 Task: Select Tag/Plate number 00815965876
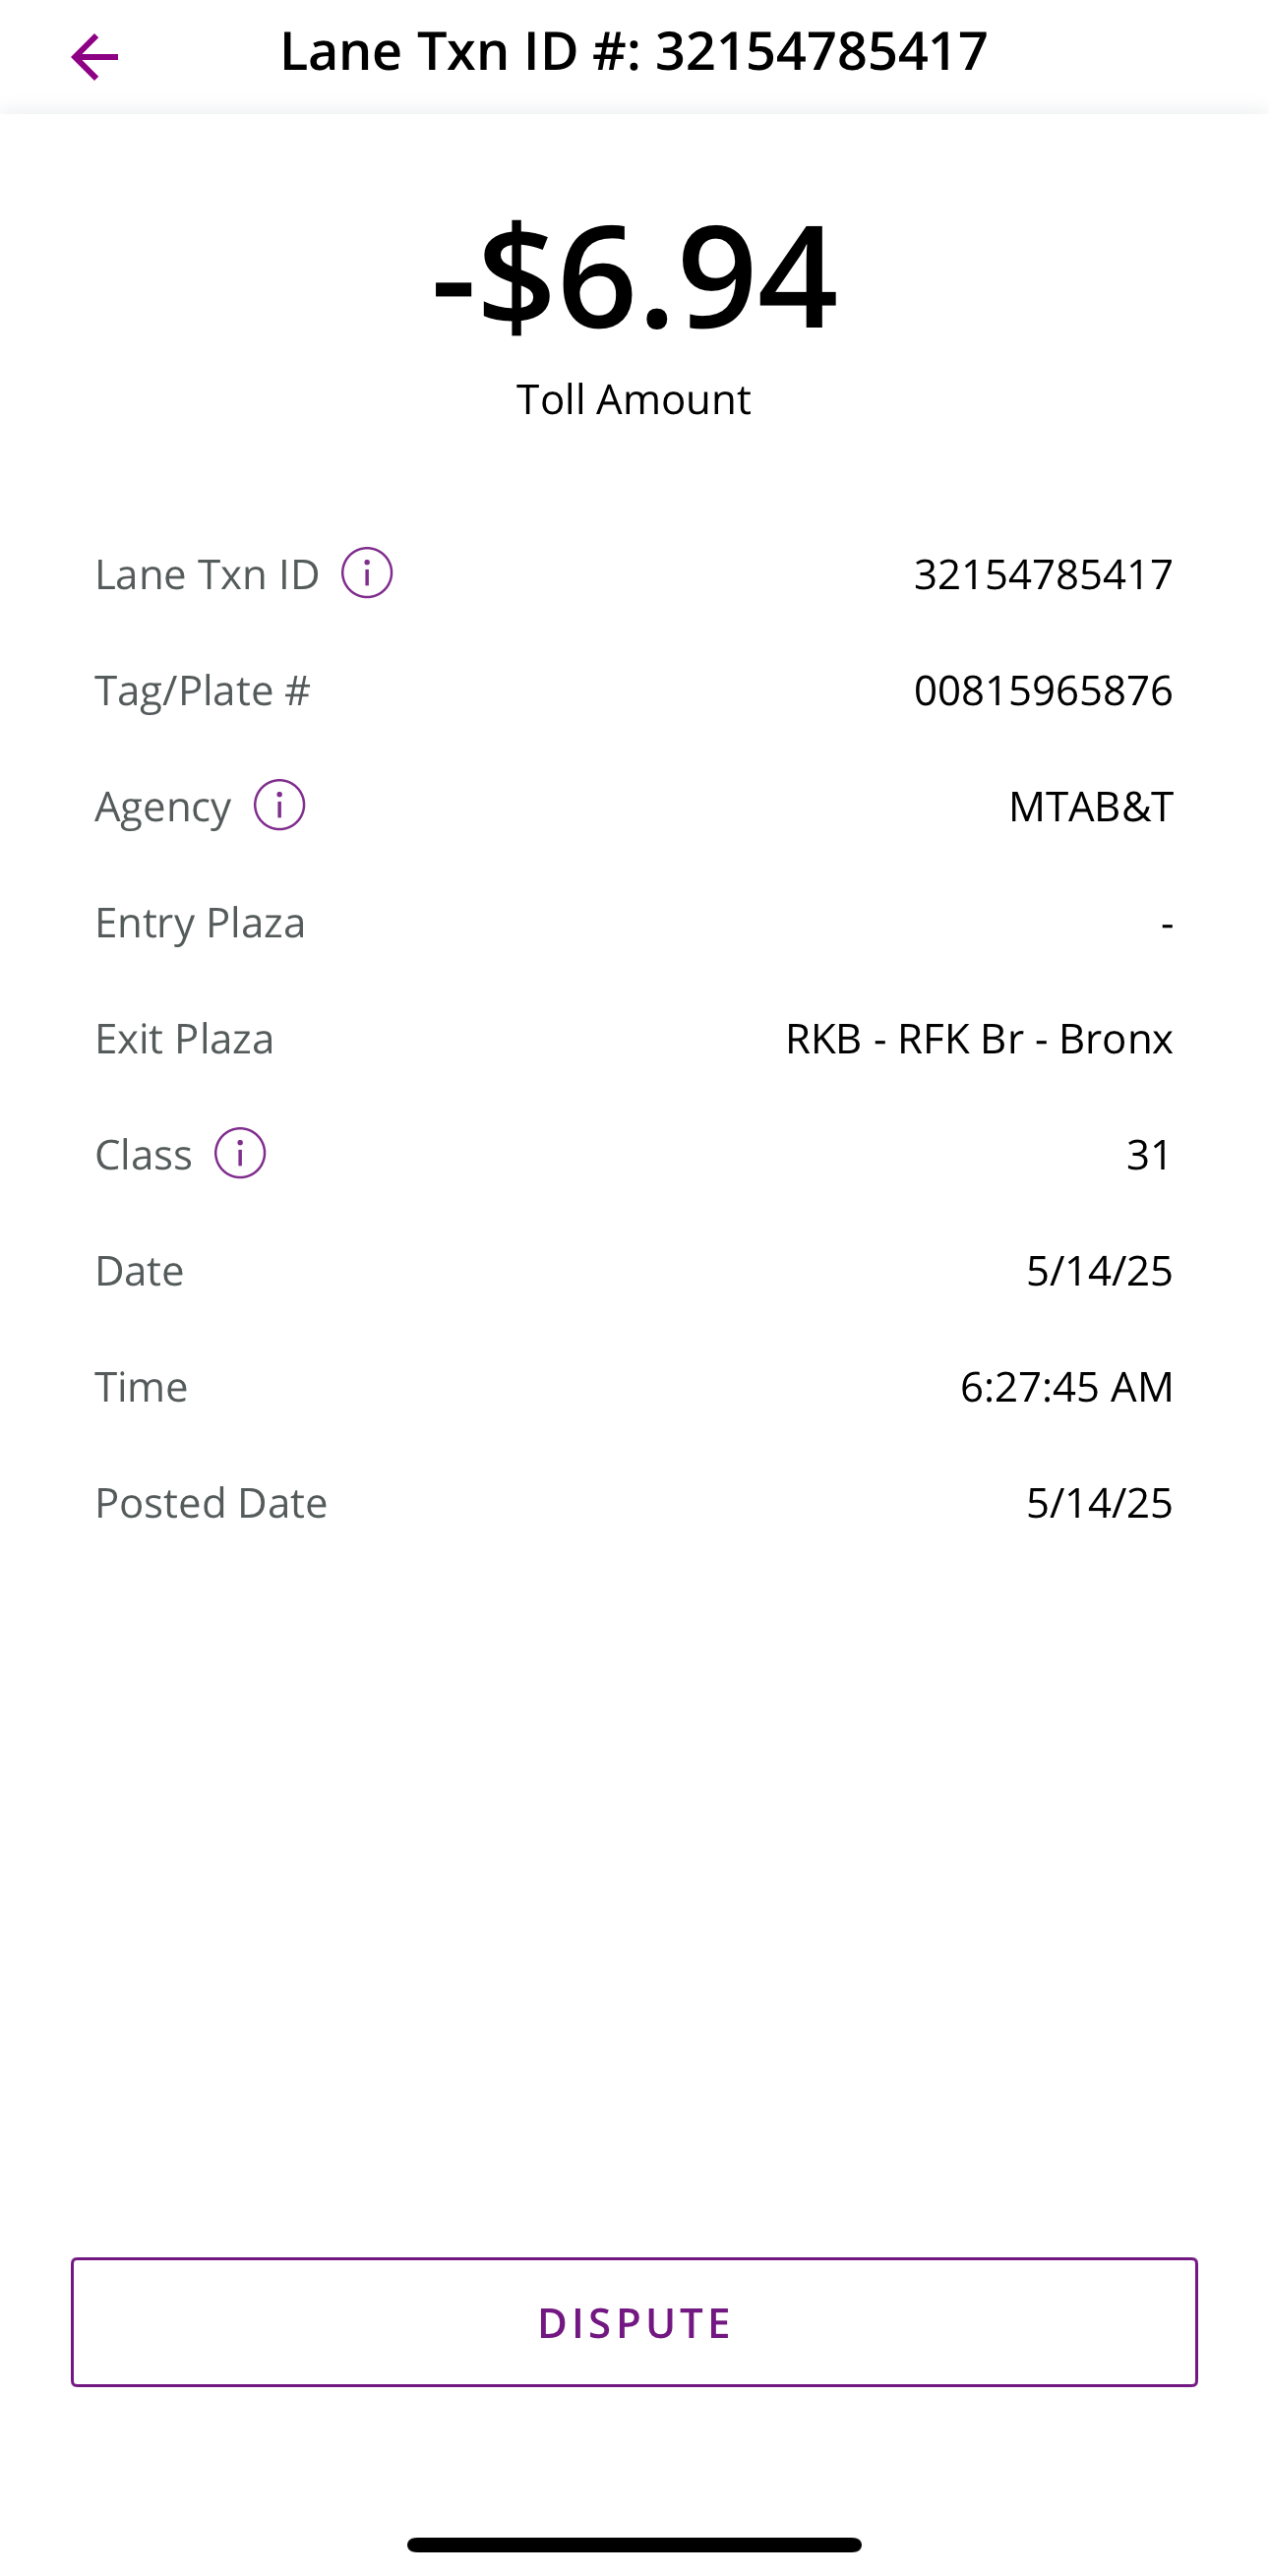coord(1043,690)
